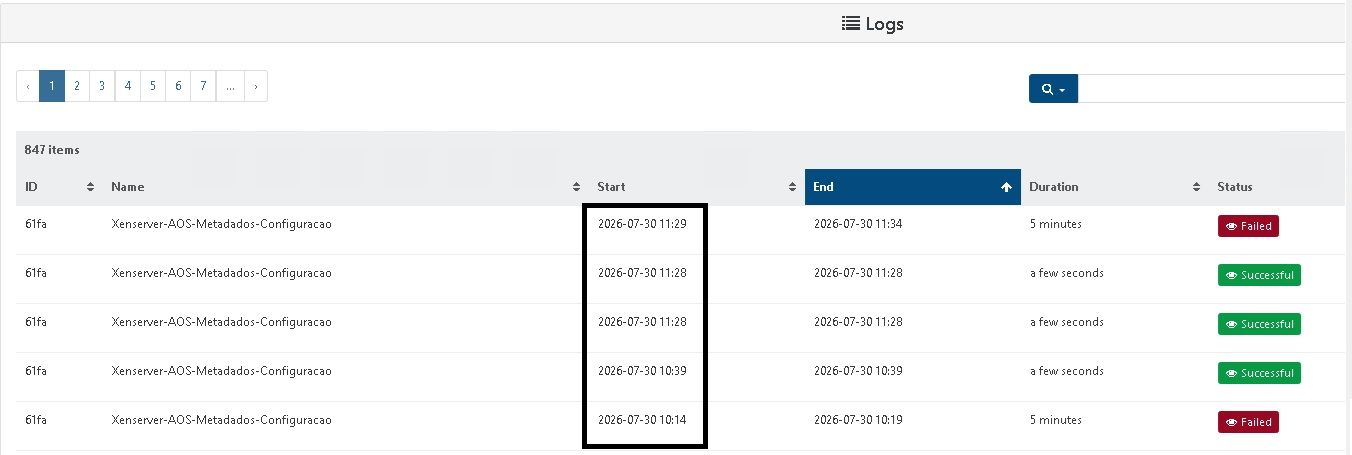Open the Failed status of the 10:14 log
1352x455 pixels.
(x=1247, y=422)
